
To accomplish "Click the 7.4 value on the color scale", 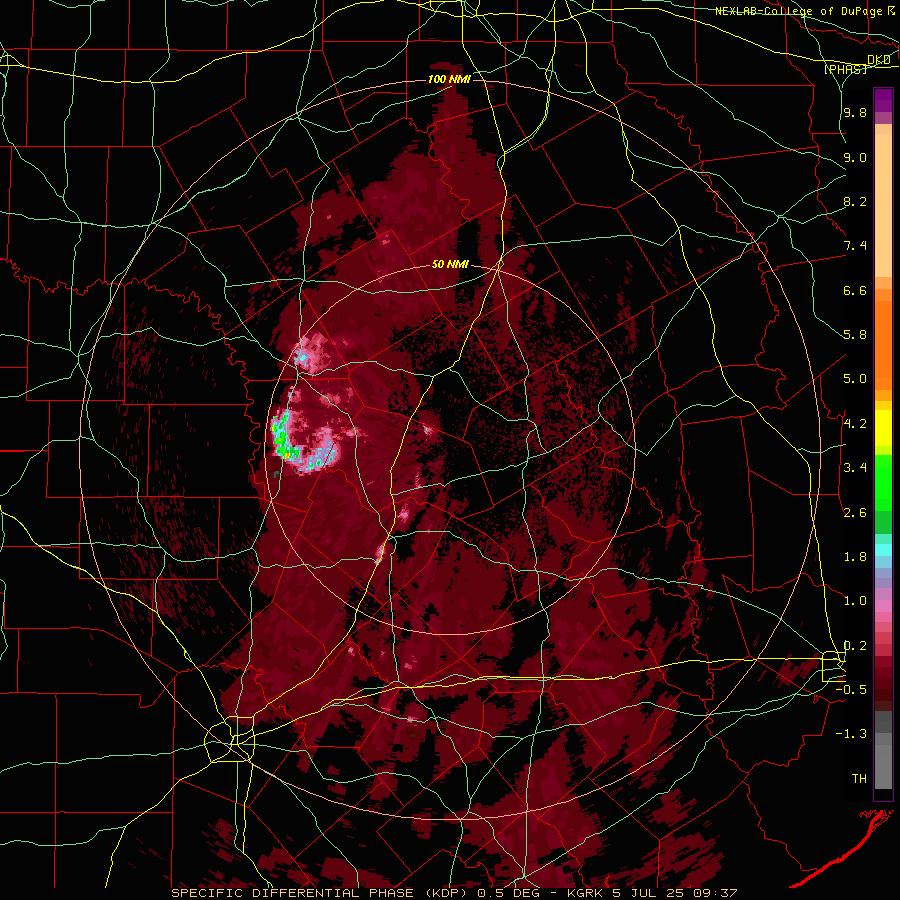I will click(x=855, y=246).
